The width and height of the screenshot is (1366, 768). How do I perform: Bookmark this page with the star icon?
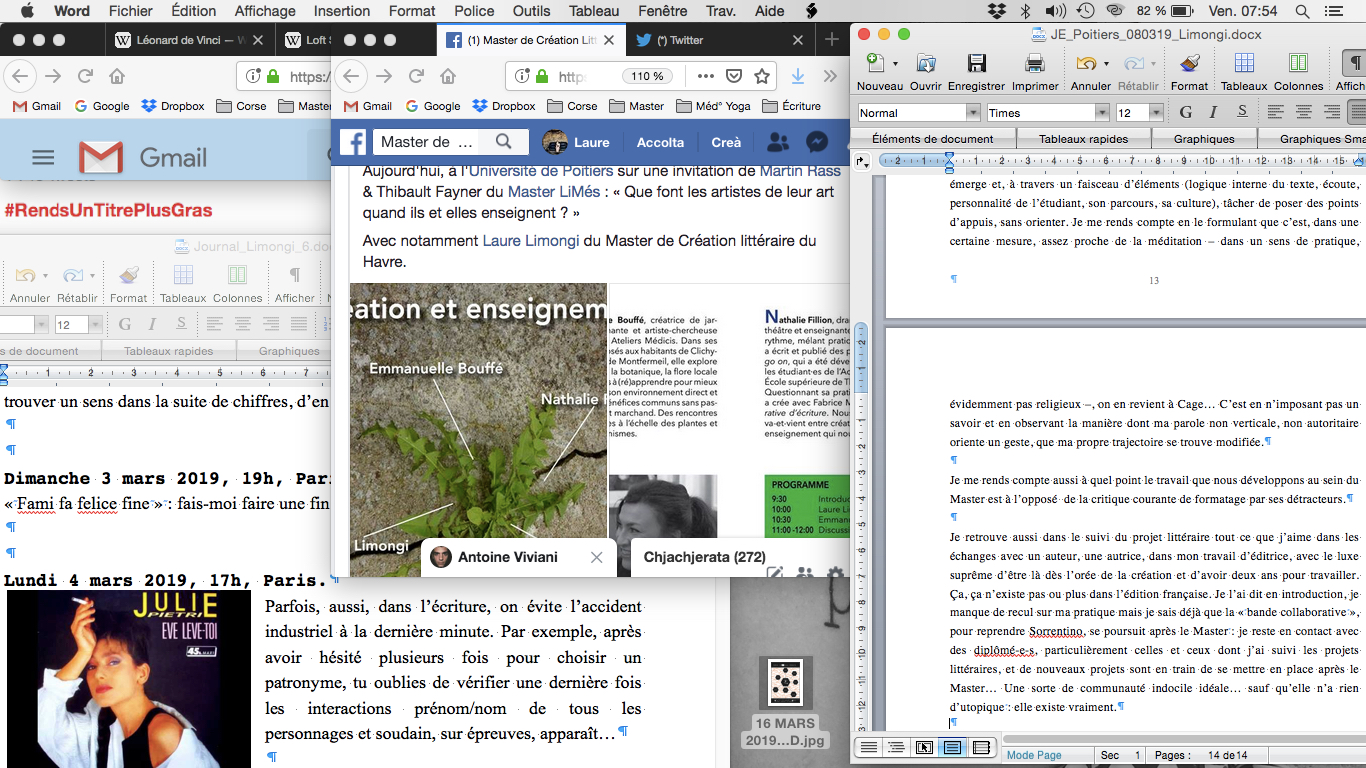[x=762, y=77]
